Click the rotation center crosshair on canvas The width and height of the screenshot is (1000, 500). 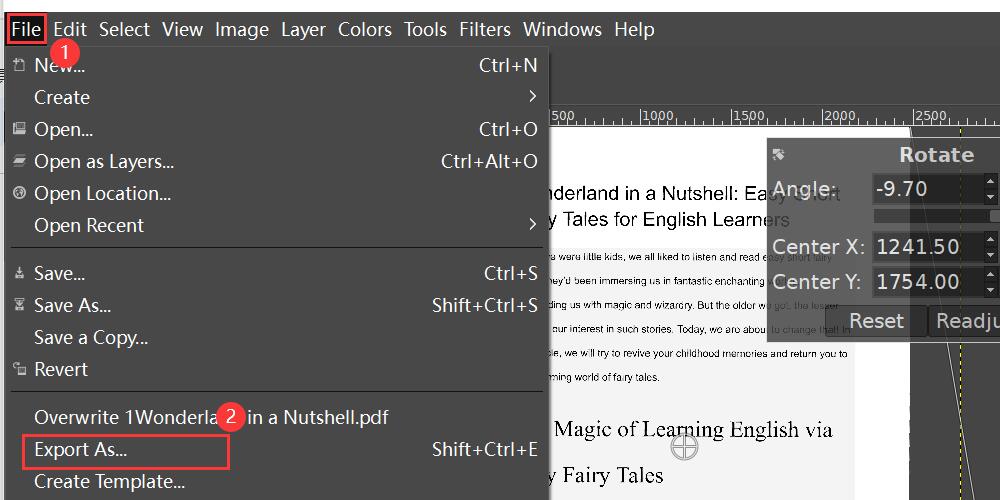point(684,446)
